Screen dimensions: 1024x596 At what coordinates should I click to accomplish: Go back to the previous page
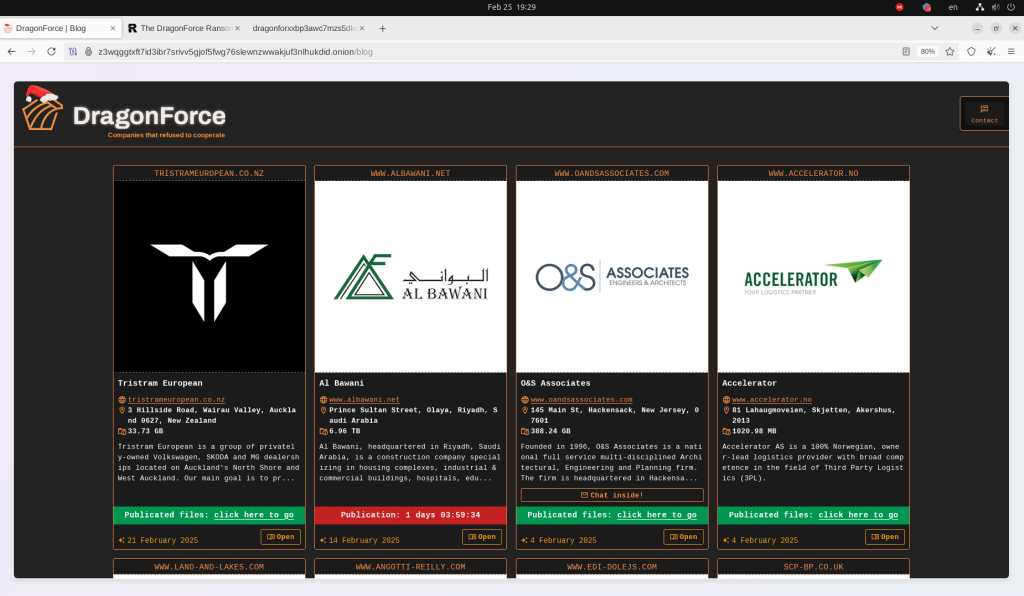tap(11, 52)
